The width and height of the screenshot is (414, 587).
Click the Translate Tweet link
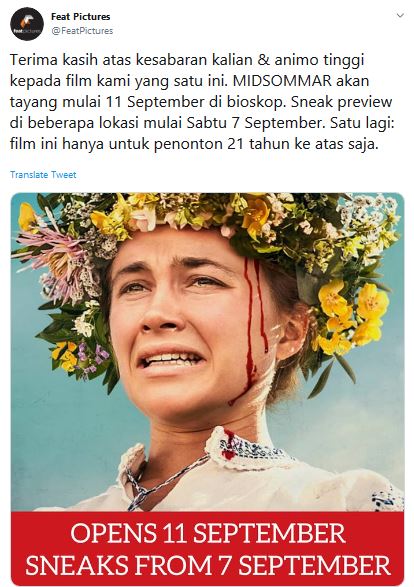pyautogui.click(x=43, y=174)
